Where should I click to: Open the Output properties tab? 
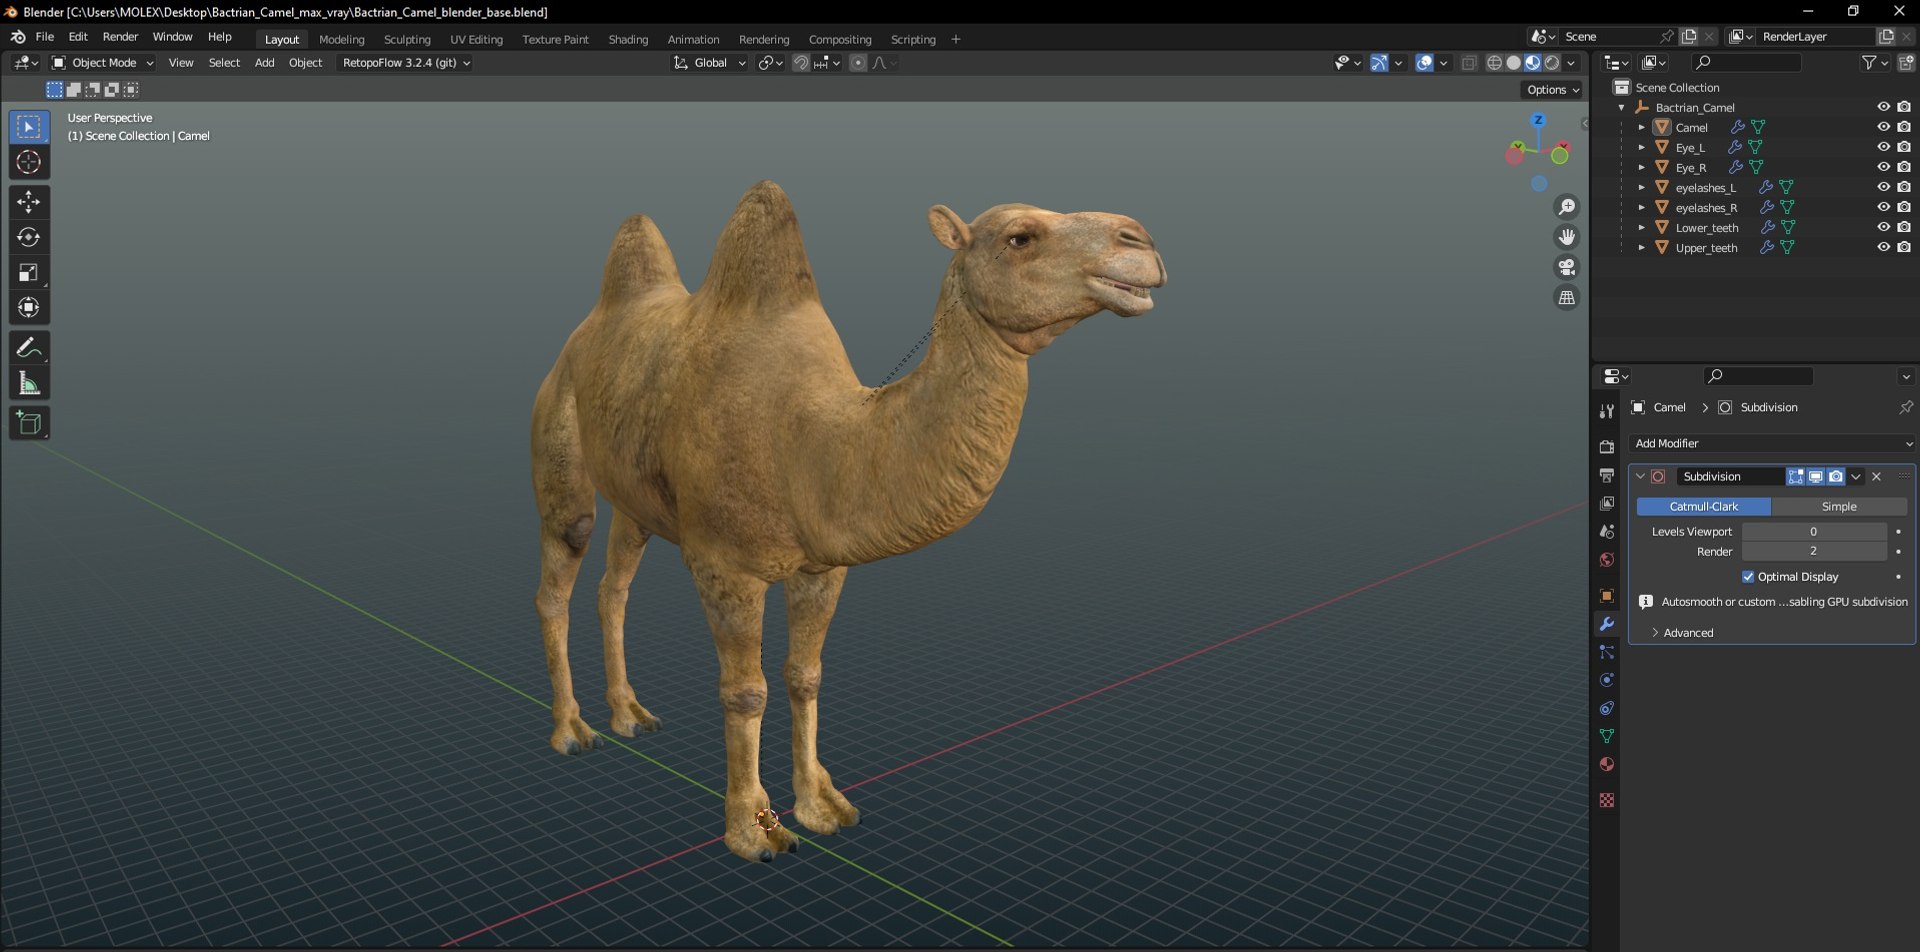(1606, 475)
